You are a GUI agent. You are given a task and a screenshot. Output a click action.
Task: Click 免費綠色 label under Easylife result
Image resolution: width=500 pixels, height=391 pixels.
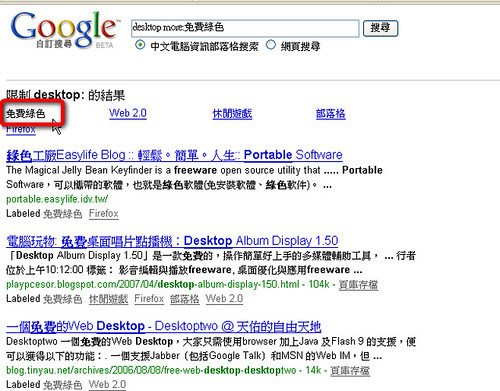click(x=63, y=214)
